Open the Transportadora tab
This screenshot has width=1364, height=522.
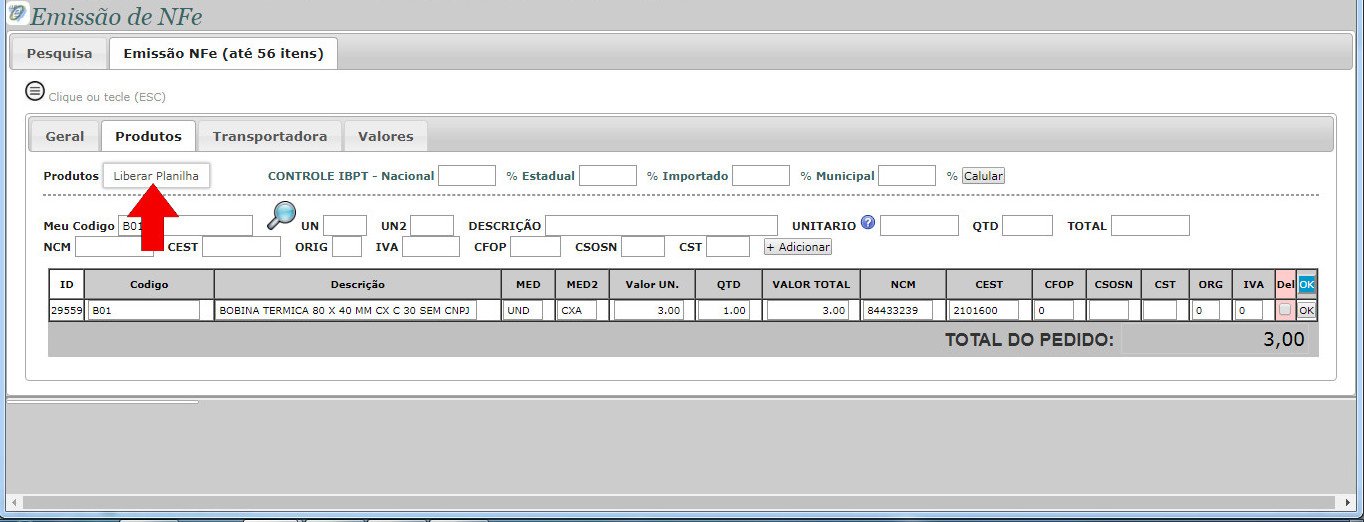coord(269,136)
